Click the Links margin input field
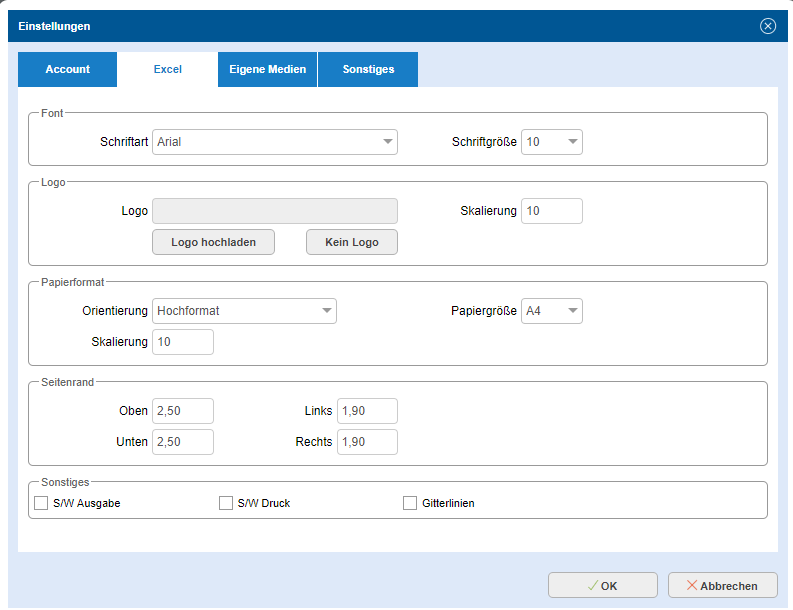This screenshot has height=610, width=793. (367, 411)
